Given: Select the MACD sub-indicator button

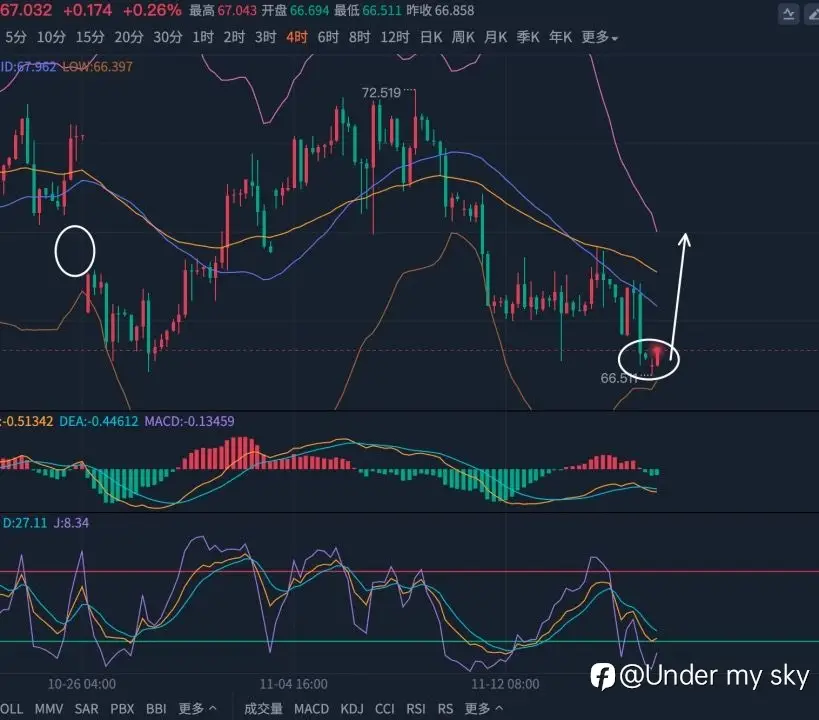Looking at the screenshot, I should point(311,709).
